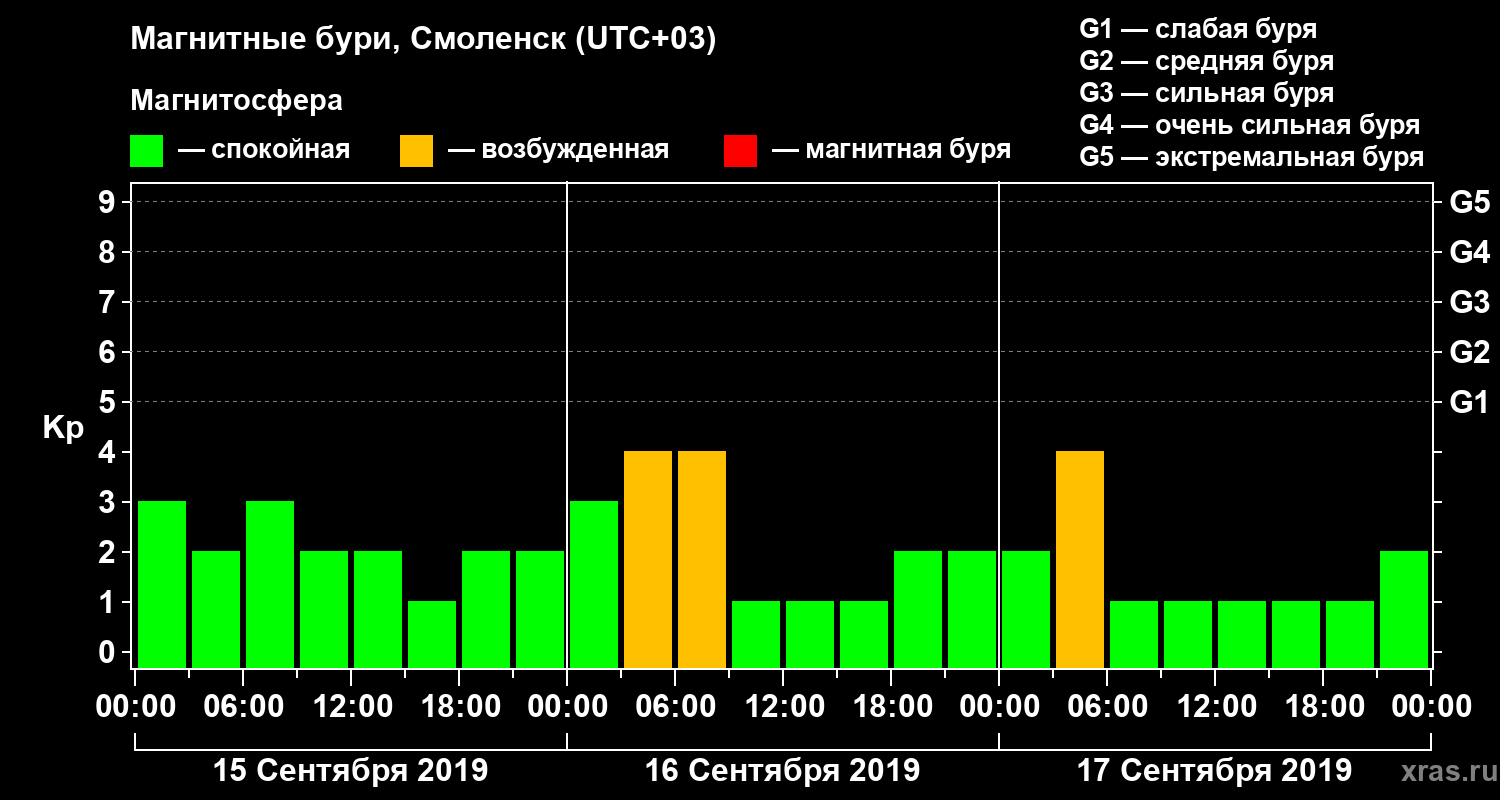Image resolution: width=1500 pixels, height=800 pixels.
Task: Select the 12:00–15:00 bar on 16 September
Action: pyautogui.click(x=810, y=634)
